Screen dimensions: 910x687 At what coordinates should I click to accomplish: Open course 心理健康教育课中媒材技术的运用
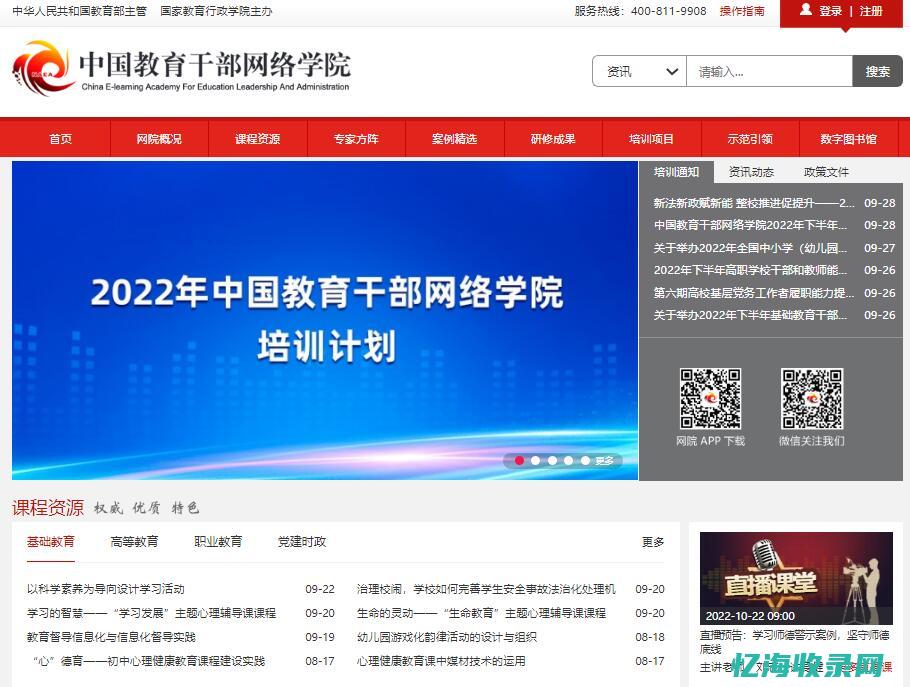441,661
